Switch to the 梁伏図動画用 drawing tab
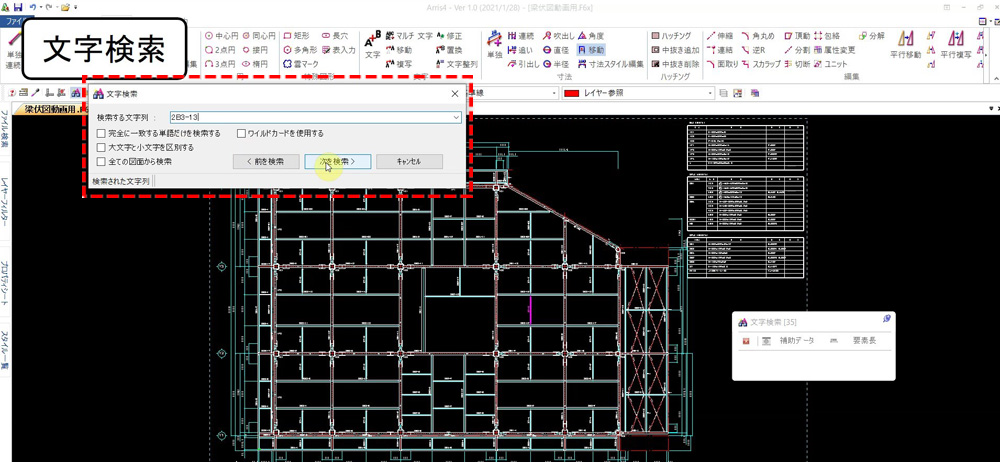Screen dimensions: 1000x462 tap(48, 108)
